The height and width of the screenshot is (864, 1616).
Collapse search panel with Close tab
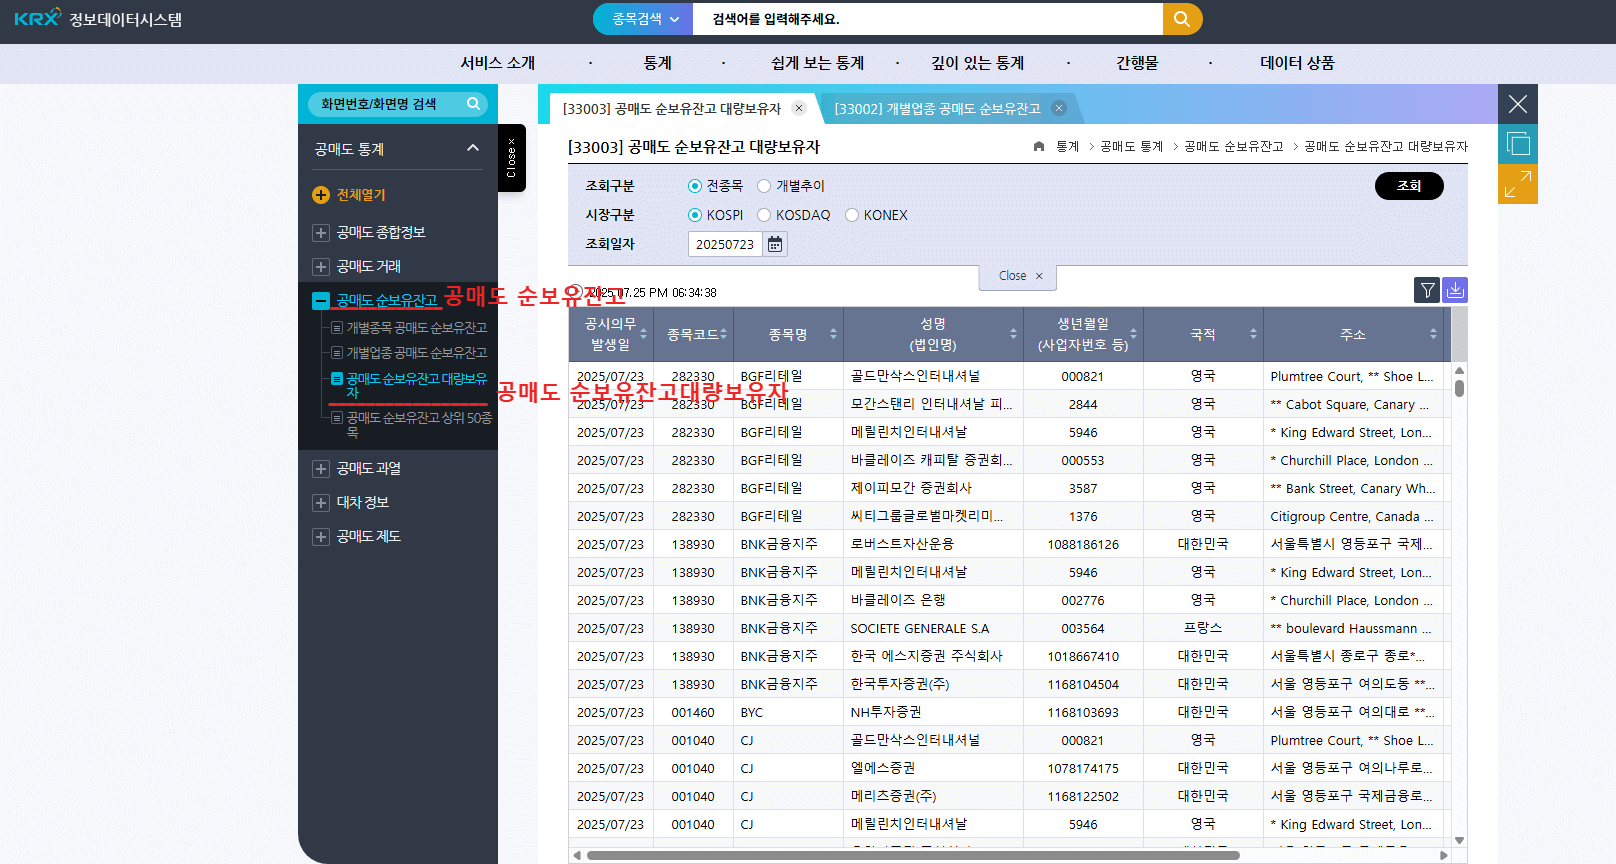1018,276
